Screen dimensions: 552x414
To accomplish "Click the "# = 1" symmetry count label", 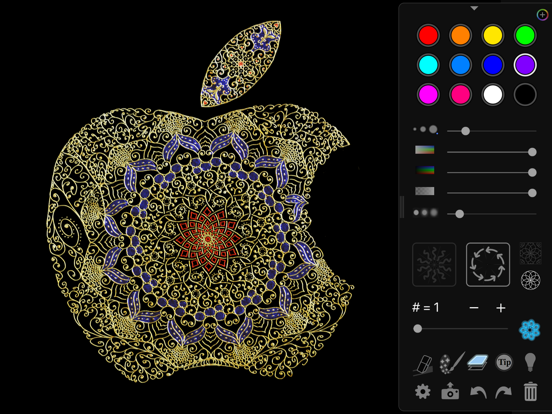I will pos(426,308).
